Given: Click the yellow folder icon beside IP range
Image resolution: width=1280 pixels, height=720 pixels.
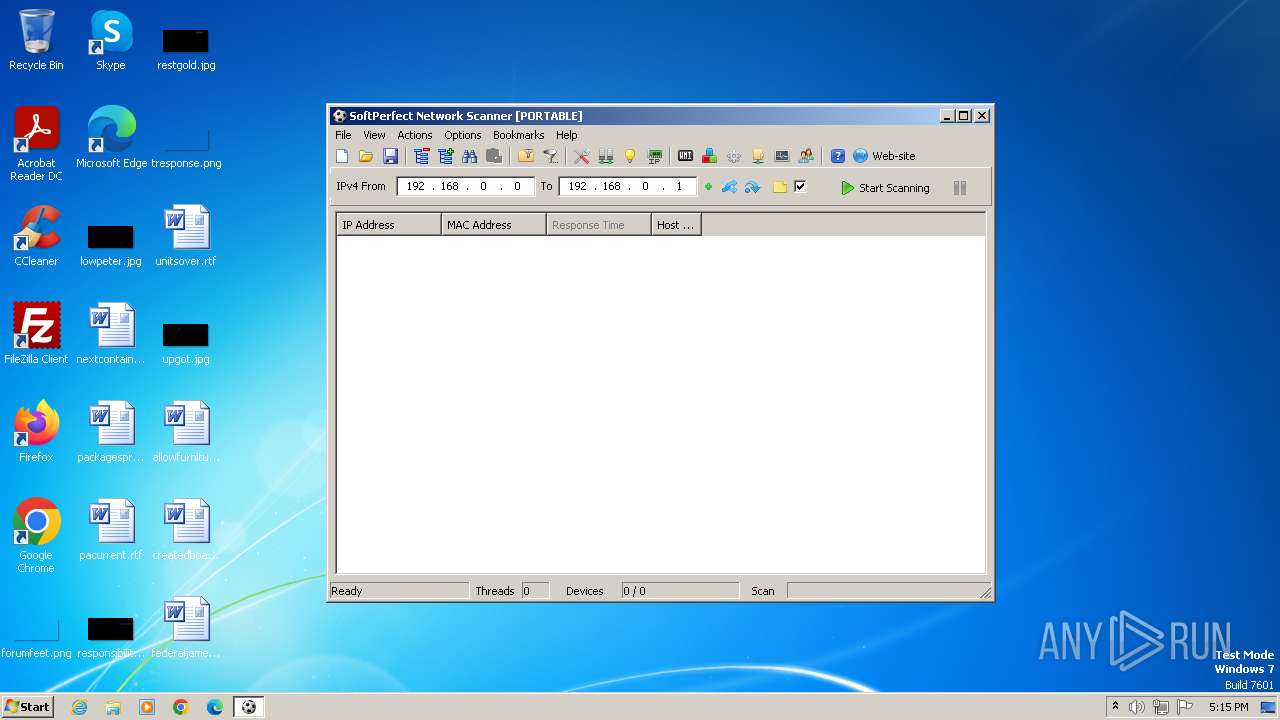Looking at the screenshot, I should pos(780,187).
